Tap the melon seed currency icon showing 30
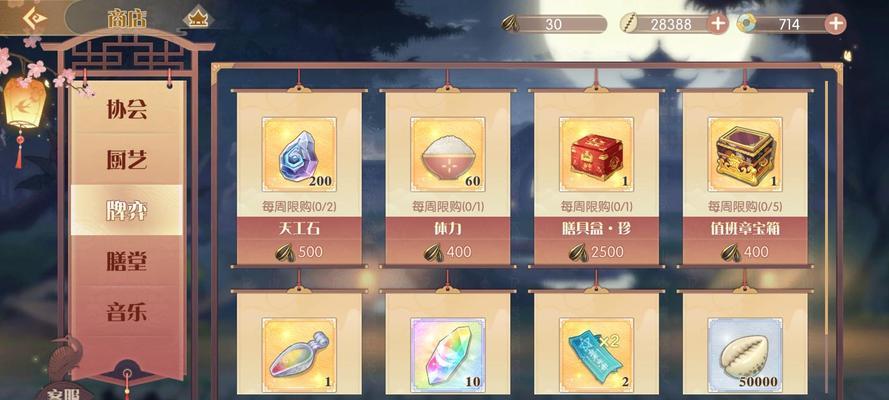The width and height of the screenshot is (889, 400). click(x=509, y=24)
